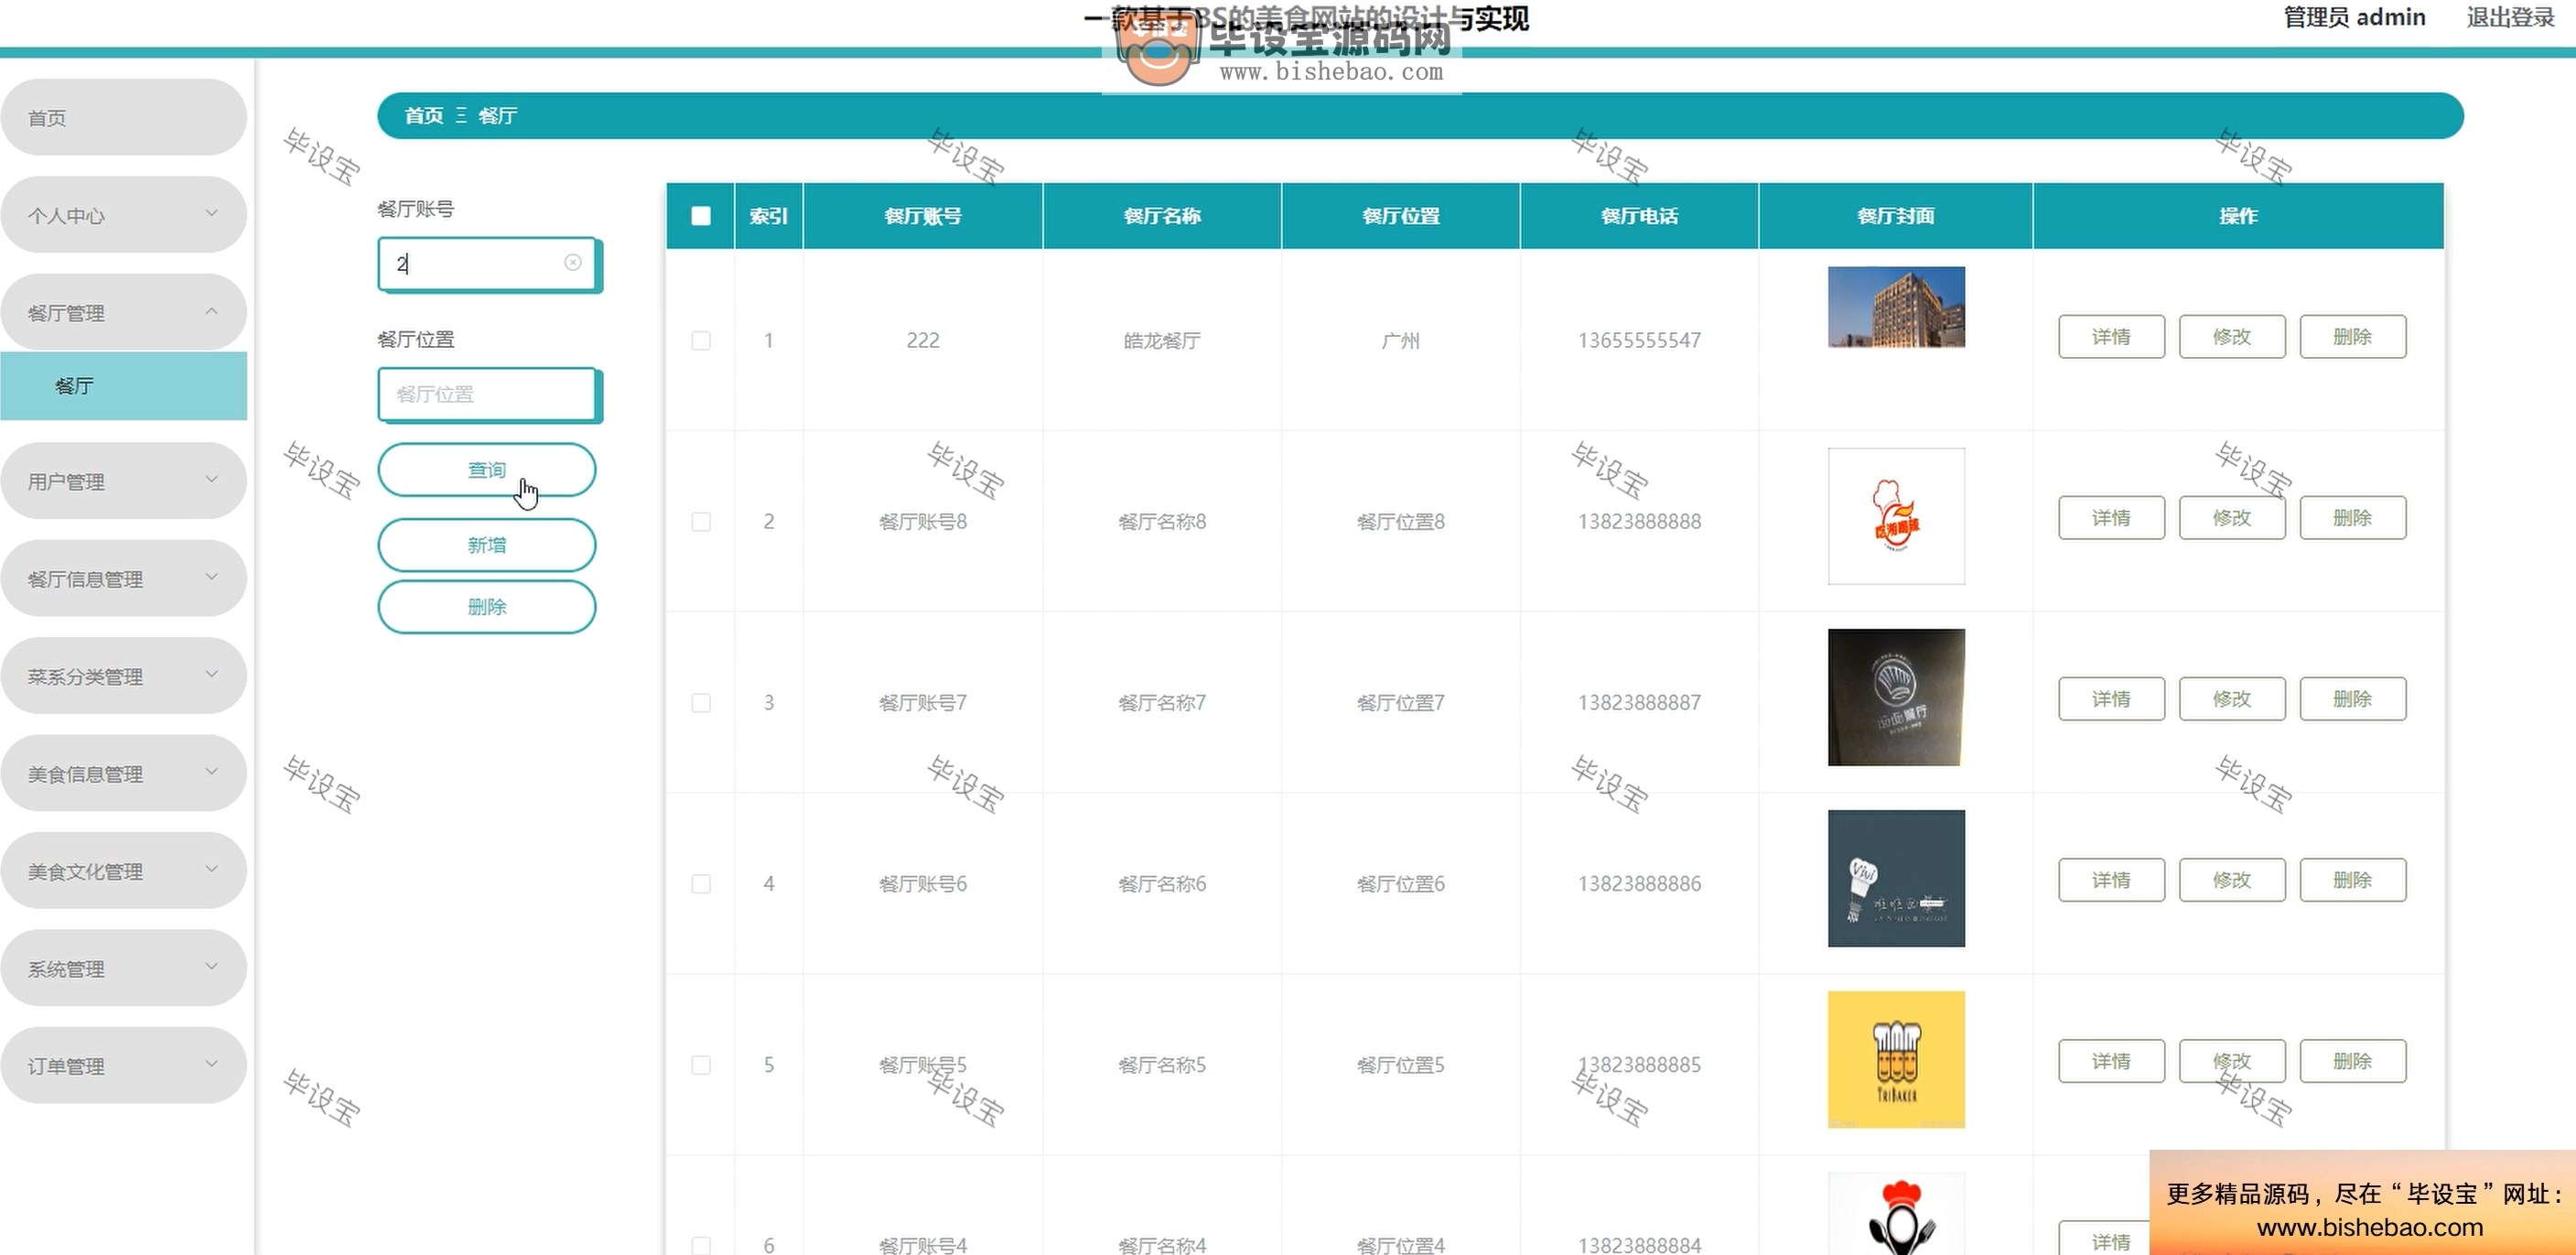Select the 餐厅 submenu item
The image size is (2576, 1255).
pos(123,386)
